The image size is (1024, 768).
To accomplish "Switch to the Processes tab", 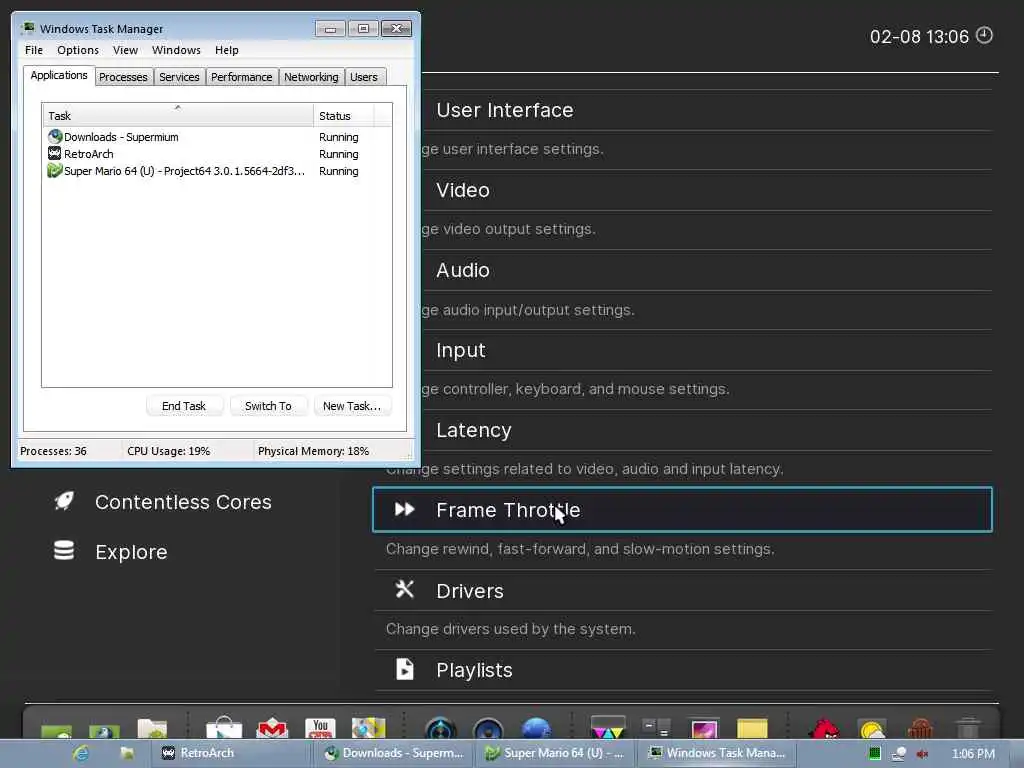I will pyautogui.click(x=123, y=77).
